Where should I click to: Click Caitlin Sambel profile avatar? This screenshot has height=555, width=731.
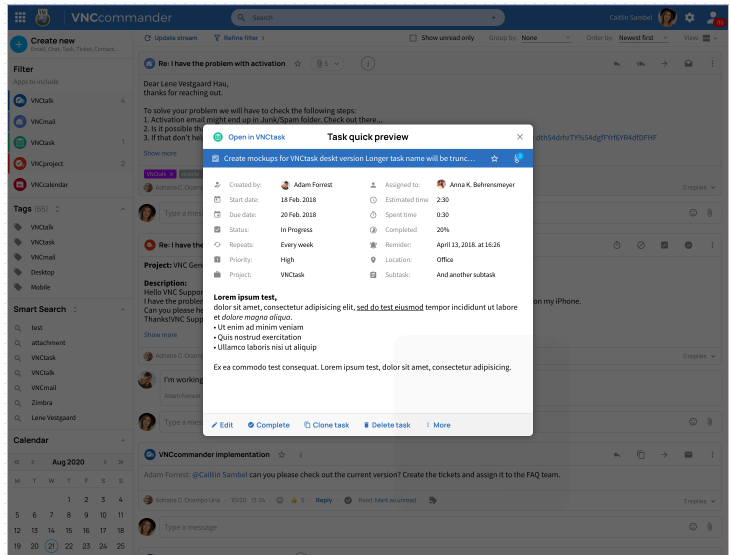tap(667, 18)
